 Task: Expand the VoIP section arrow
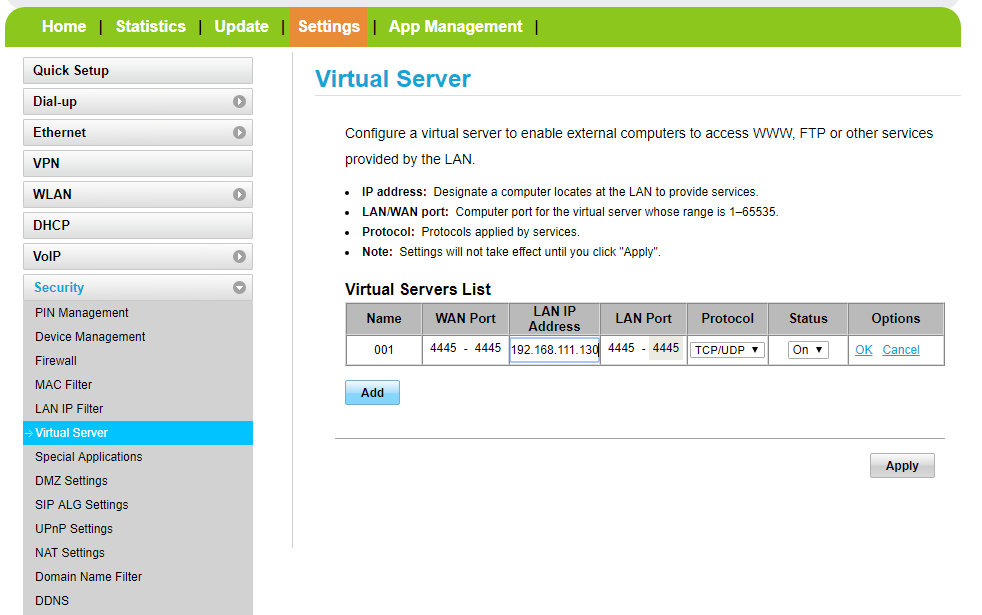pos(239,257)
